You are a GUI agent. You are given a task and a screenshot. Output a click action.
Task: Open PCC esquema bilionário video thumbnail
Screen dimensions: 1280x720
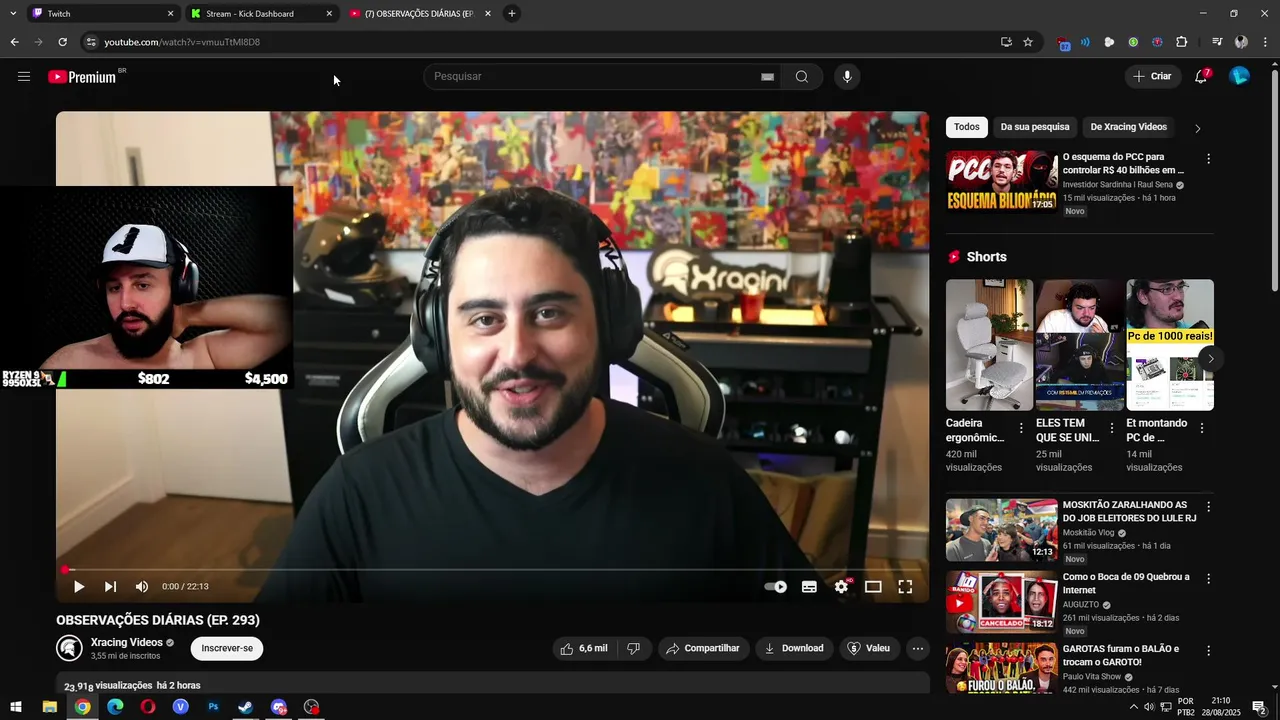tap(1002, 182)
